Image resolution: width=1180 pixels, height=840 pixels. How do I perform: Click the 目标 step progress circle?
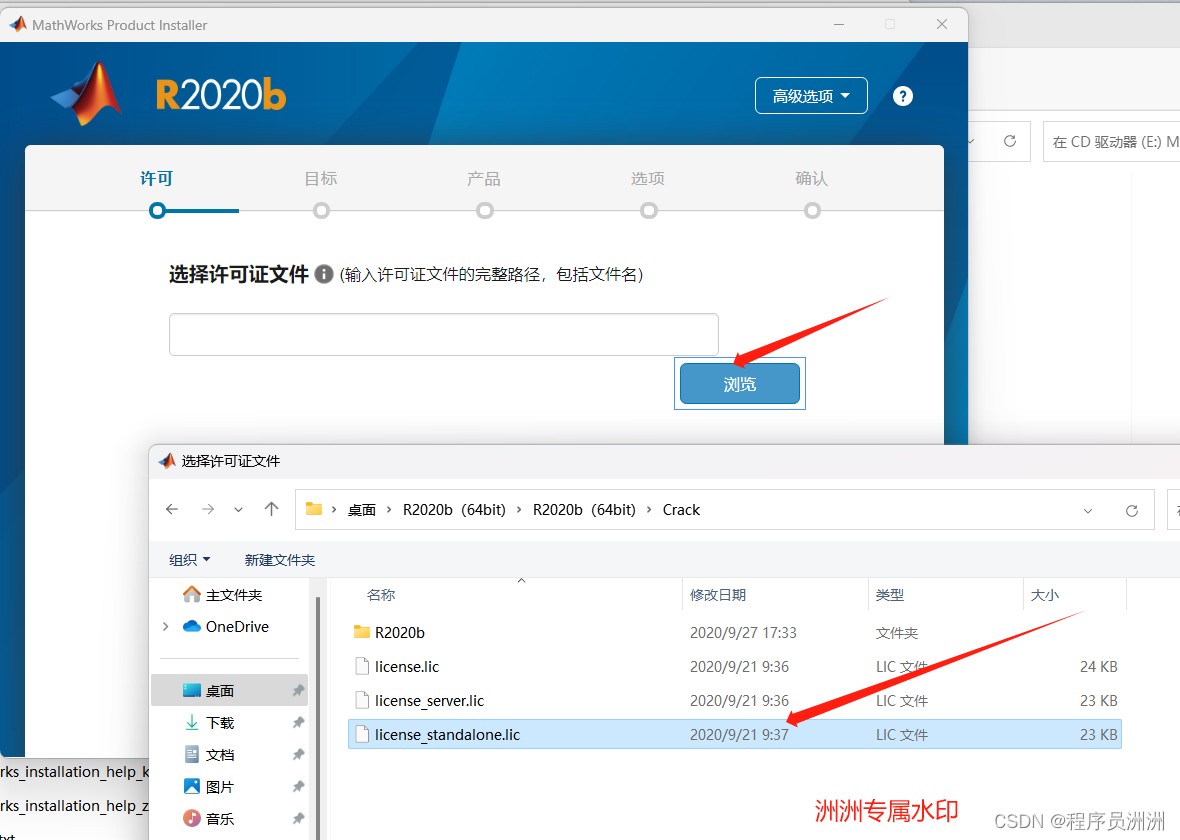321,211
